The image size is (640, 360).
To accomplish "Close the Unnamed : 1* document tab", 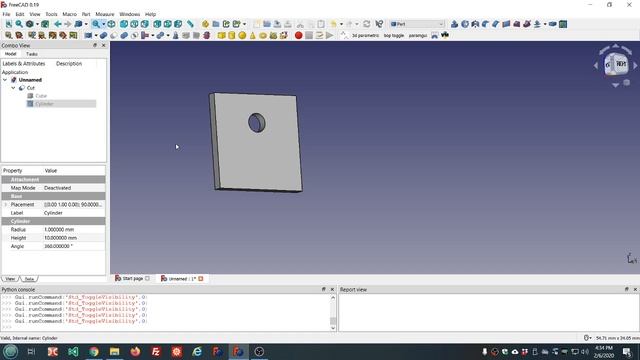I will click(201, 279).
